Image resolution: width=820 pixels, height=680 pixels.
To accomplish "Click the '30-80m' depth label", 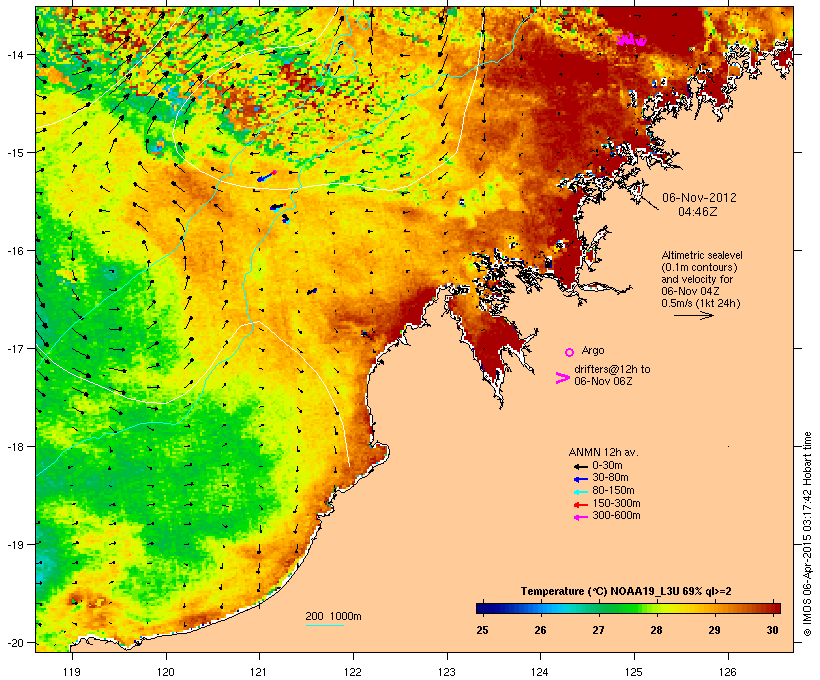I will point(610,478).
